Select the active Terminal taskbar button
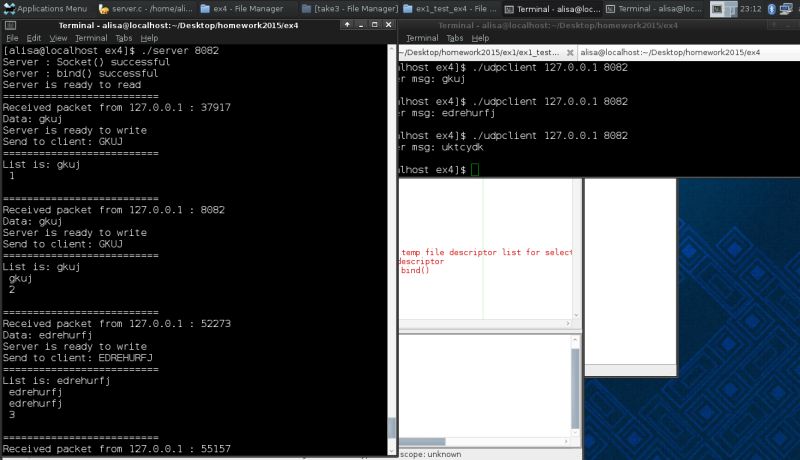 [553, 9]
